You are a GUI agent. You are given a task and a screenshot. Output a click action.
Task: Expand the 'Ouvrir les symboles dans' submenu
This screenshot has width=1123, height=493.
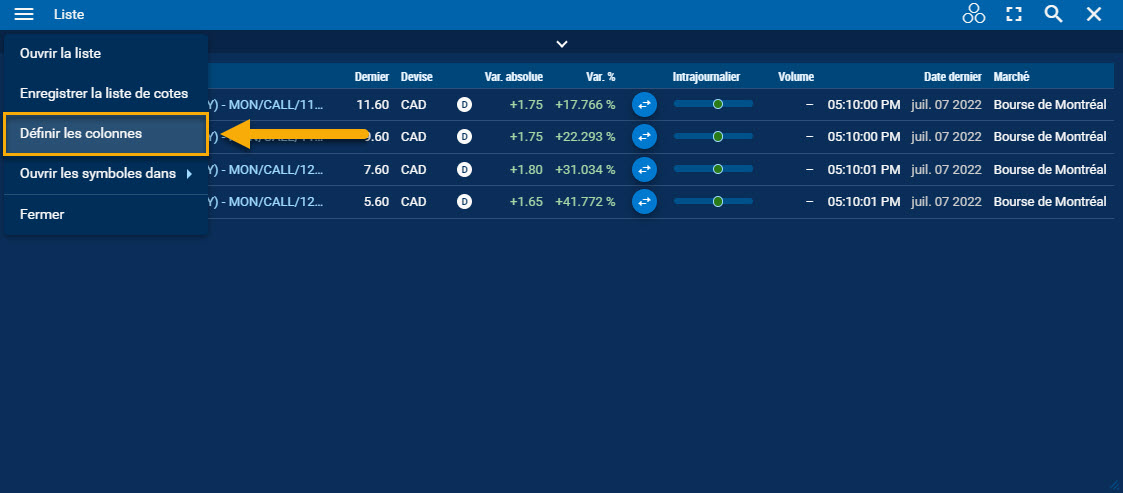point(105,174)
